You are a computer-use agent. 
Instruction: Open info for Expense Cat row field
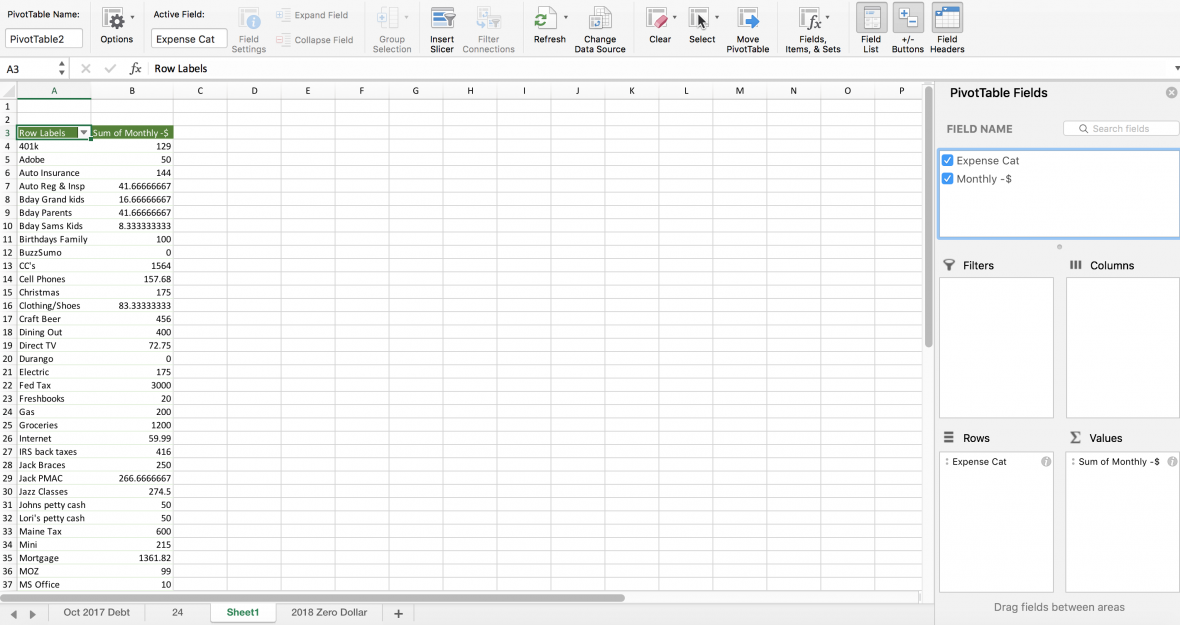[1046, 462]
